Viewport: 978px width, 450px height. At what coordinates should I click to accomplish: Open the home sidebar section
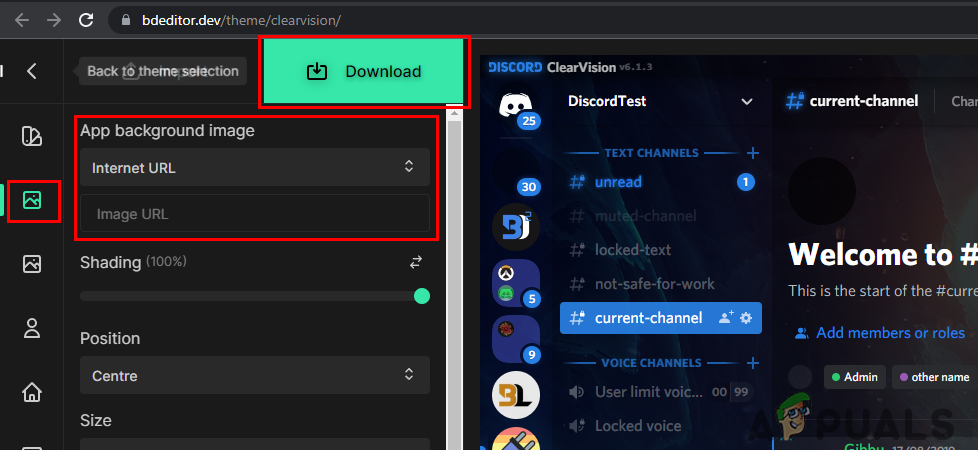(x=32, y=393)
